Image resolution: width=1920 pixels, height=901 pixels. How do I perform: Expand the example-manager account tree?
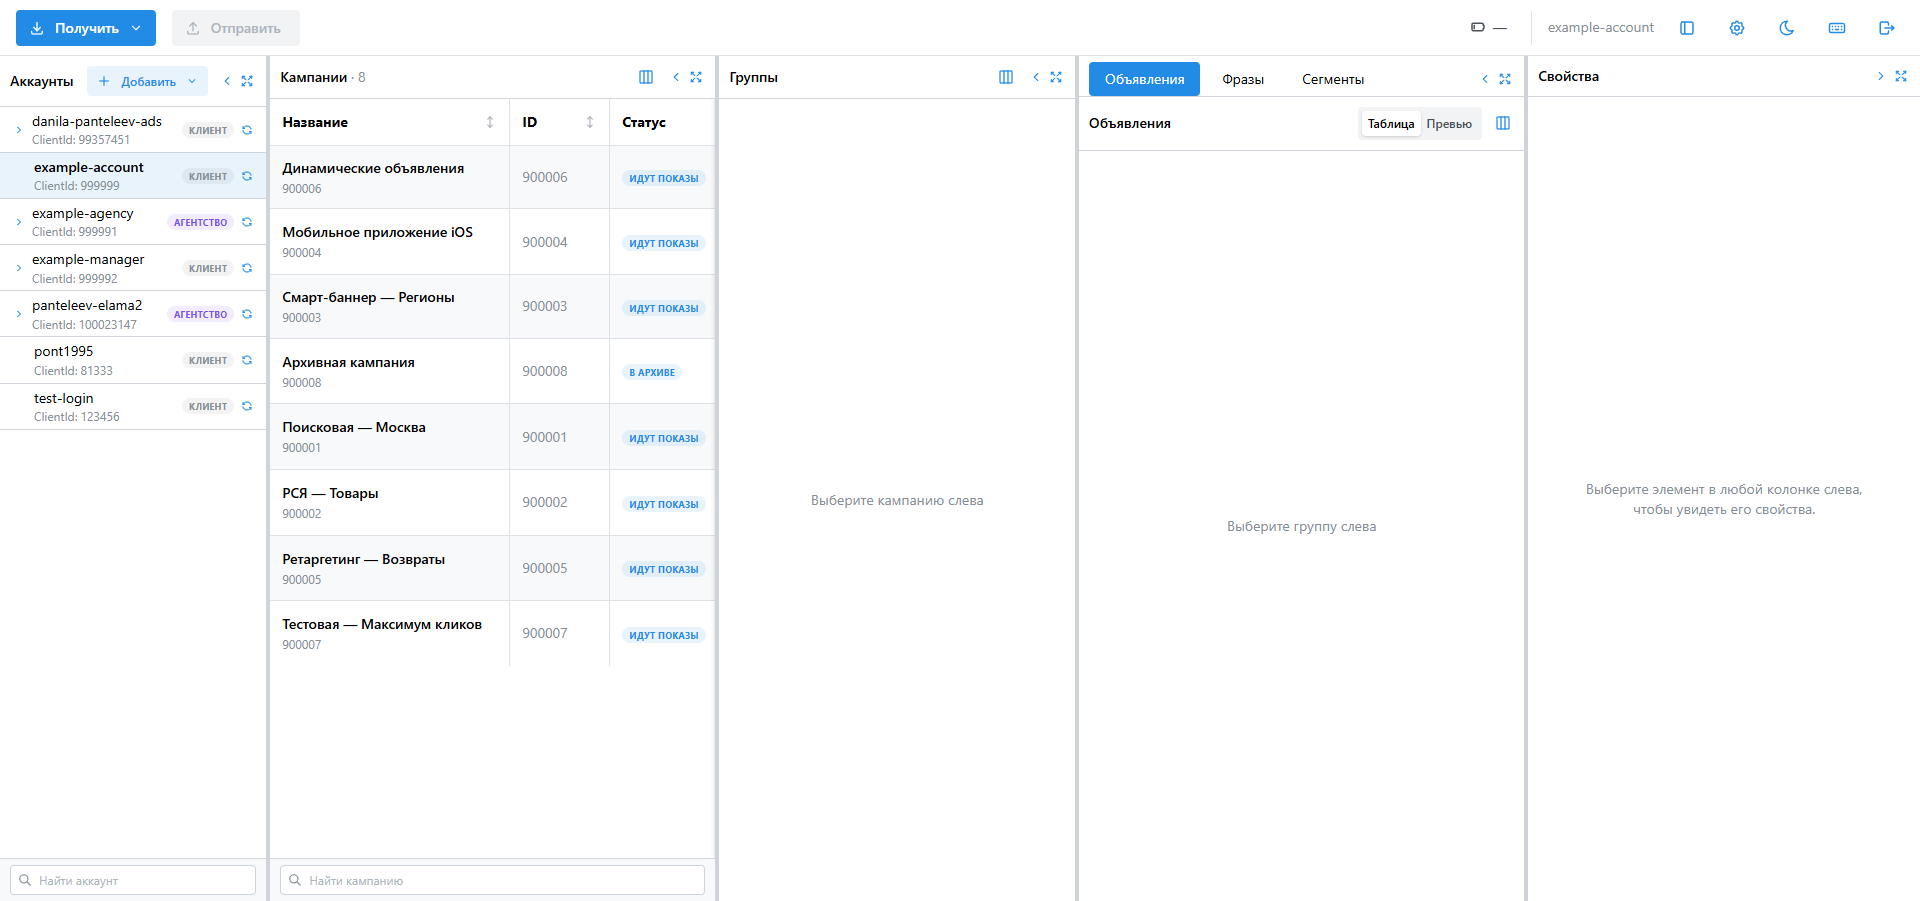pos(19,268)
